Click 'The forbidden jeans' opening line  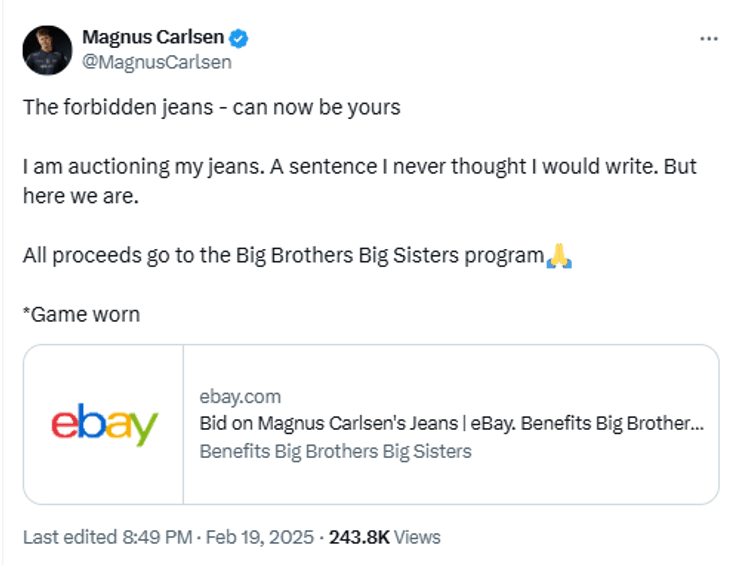coord(212,107)
